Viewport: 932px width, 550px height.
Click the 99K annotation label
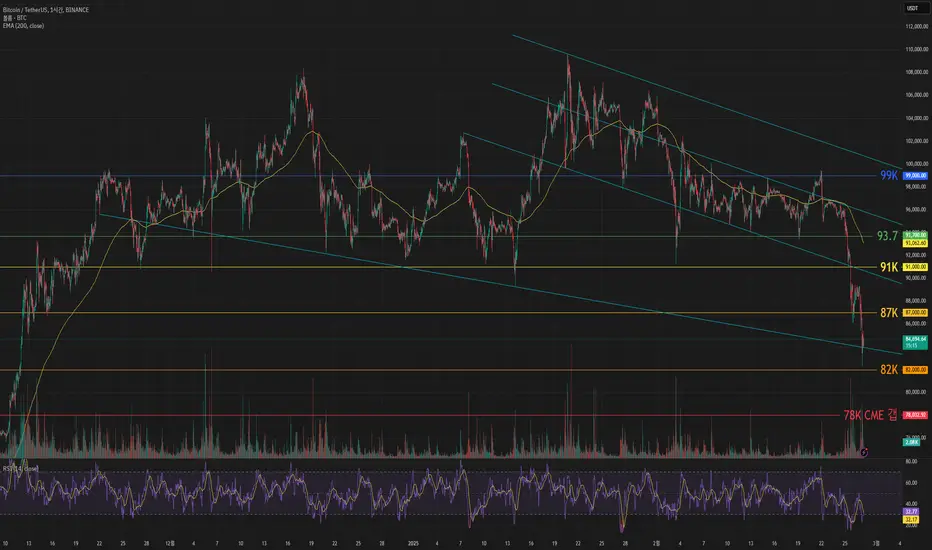889,175
